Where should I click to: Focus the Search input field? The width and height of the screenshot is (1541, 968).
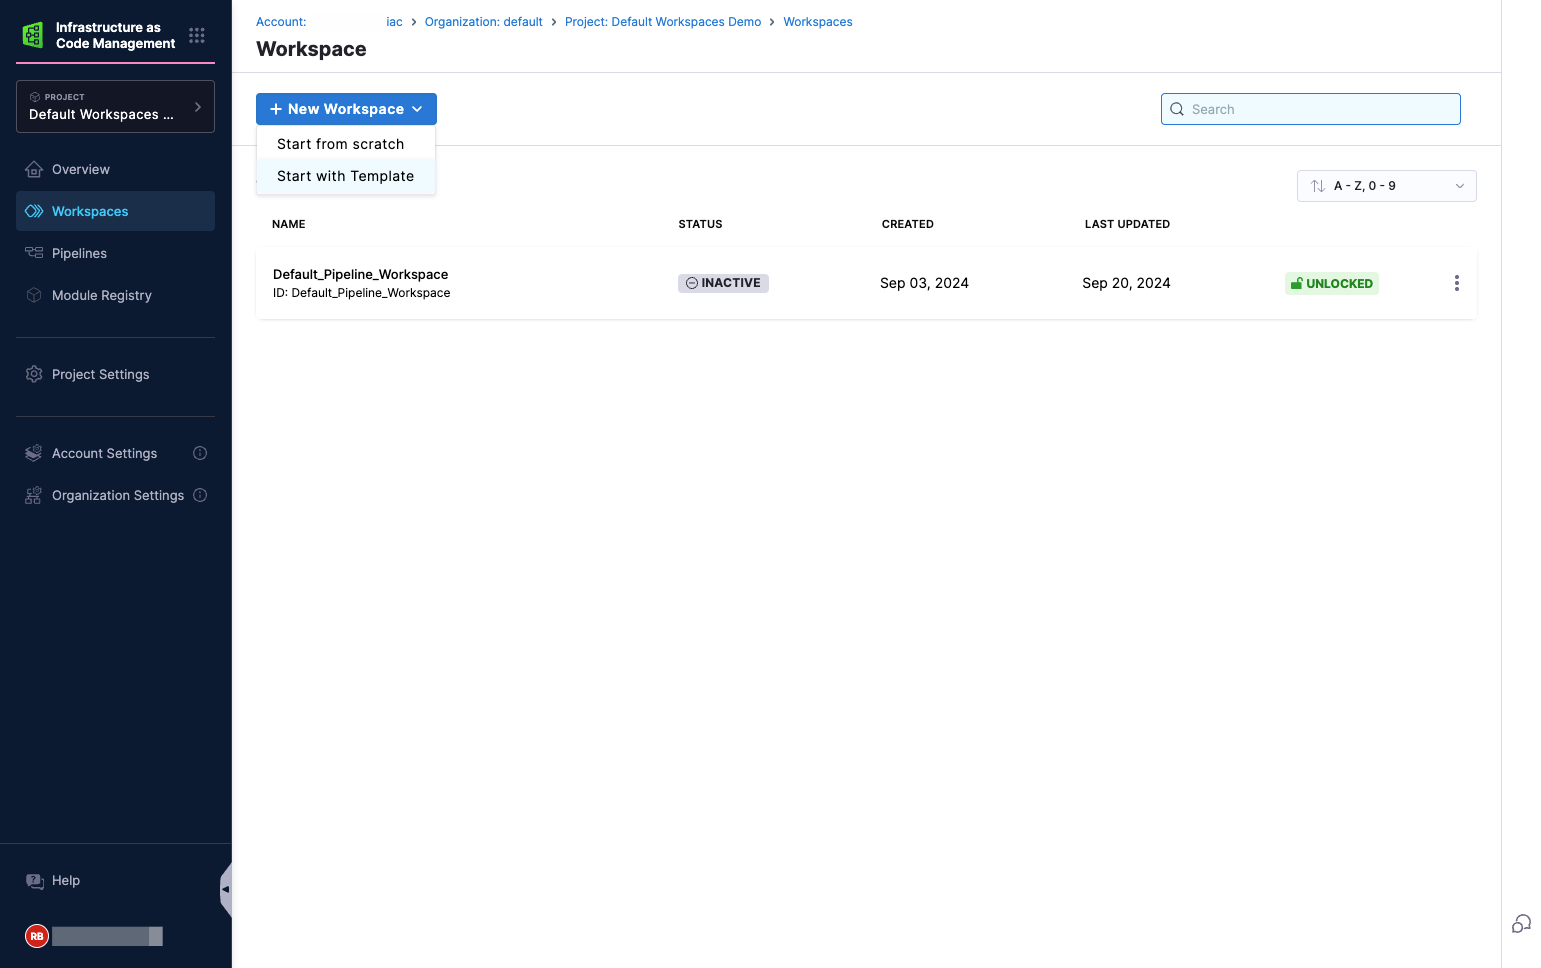pyautogui.click(x=1310, y=109)
